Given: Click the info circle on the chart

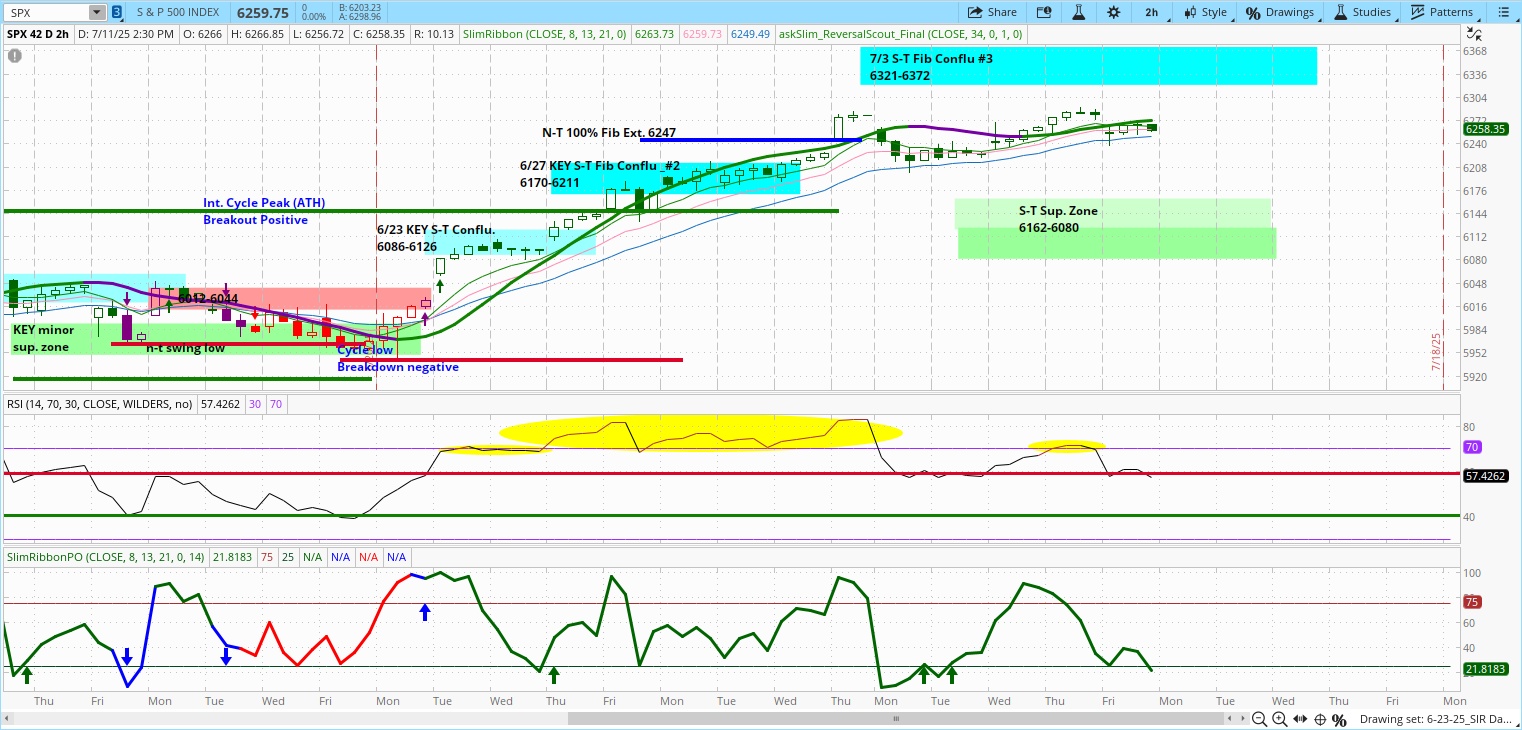Looking at the screenshot, I should click(x=14, y=55).
